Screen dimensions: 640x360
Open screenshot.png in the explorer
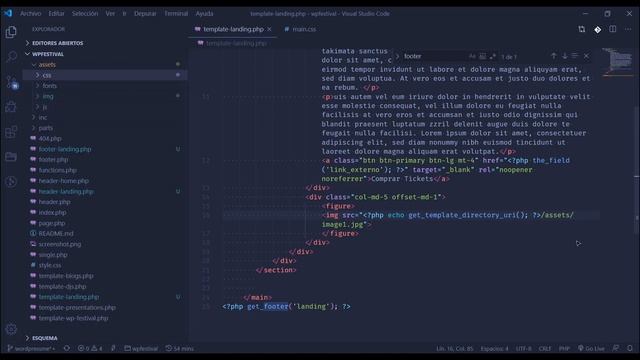pyautogui.click(x=60, y=244)
